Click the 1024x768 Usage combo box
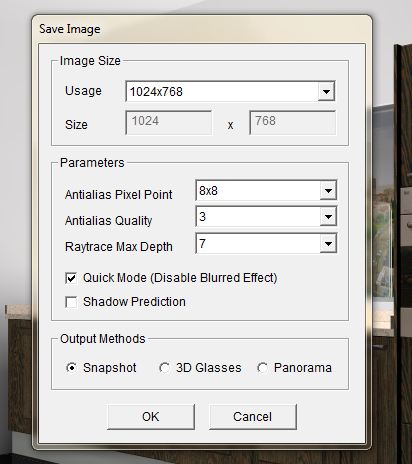412x464 pixels. (x=230, y=91)
